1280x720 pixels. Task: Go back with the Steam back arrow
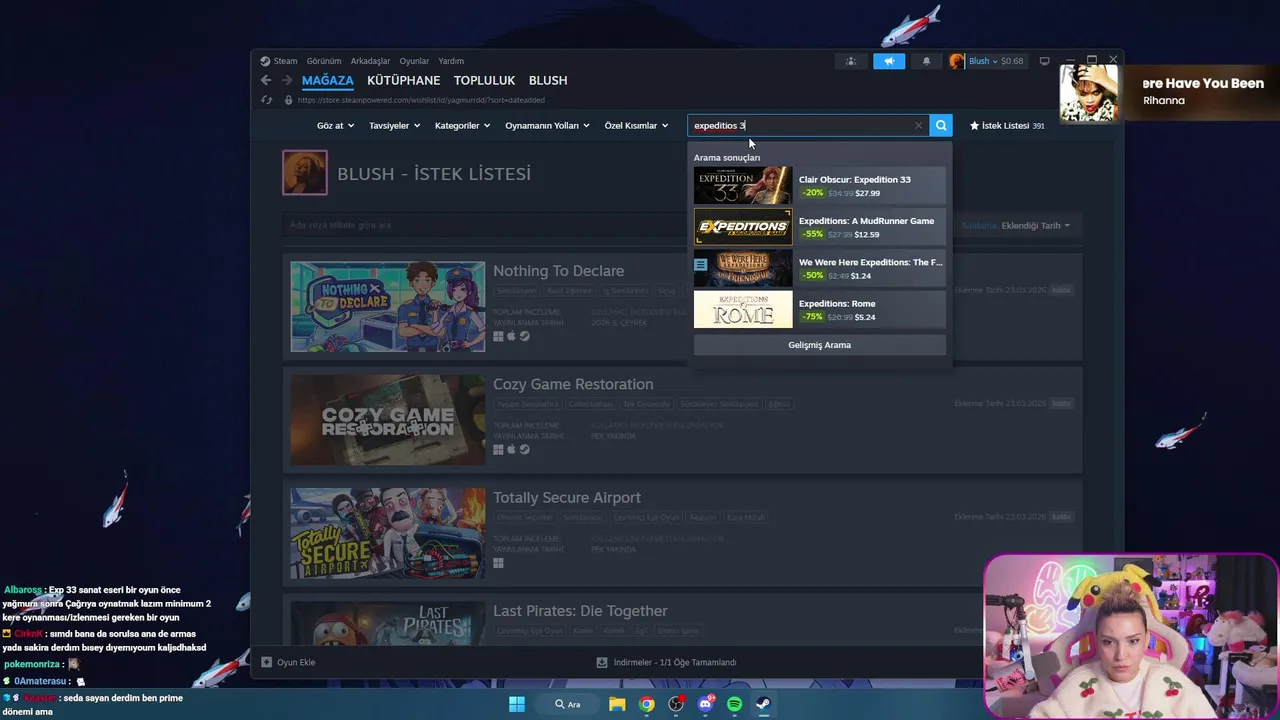tap(265, 80)
